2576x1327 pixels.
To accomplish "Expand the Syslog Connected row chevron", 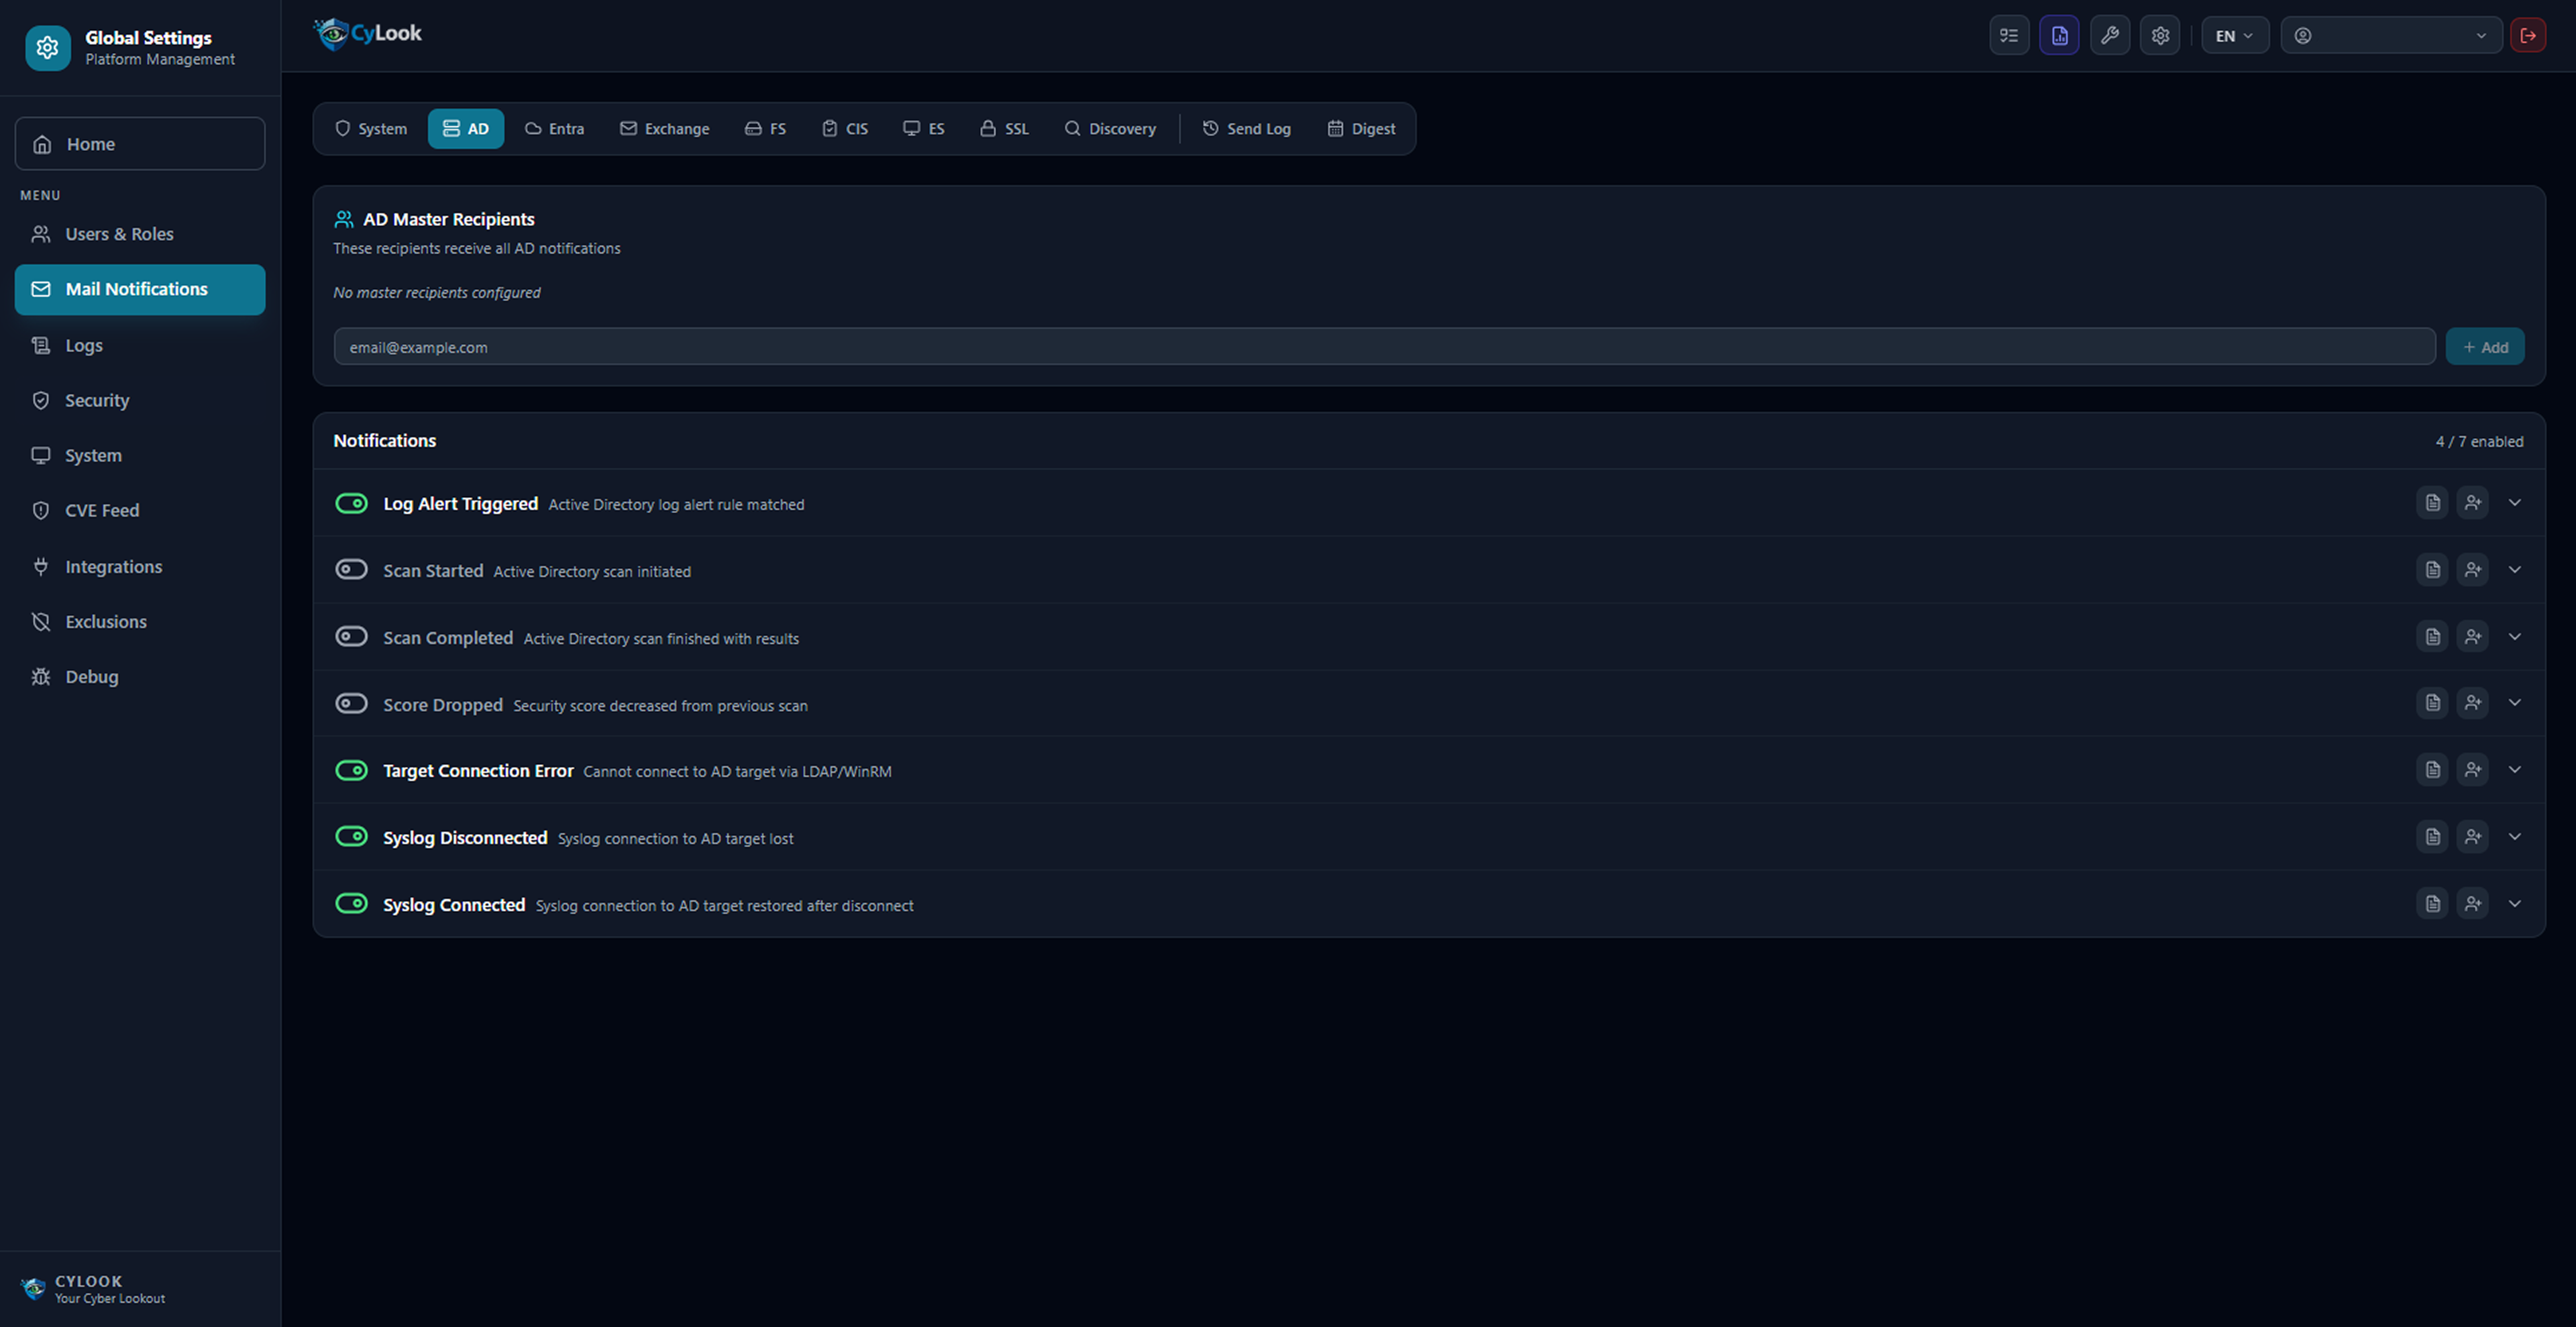I will pyautogui.click(x=2515, y=904).
